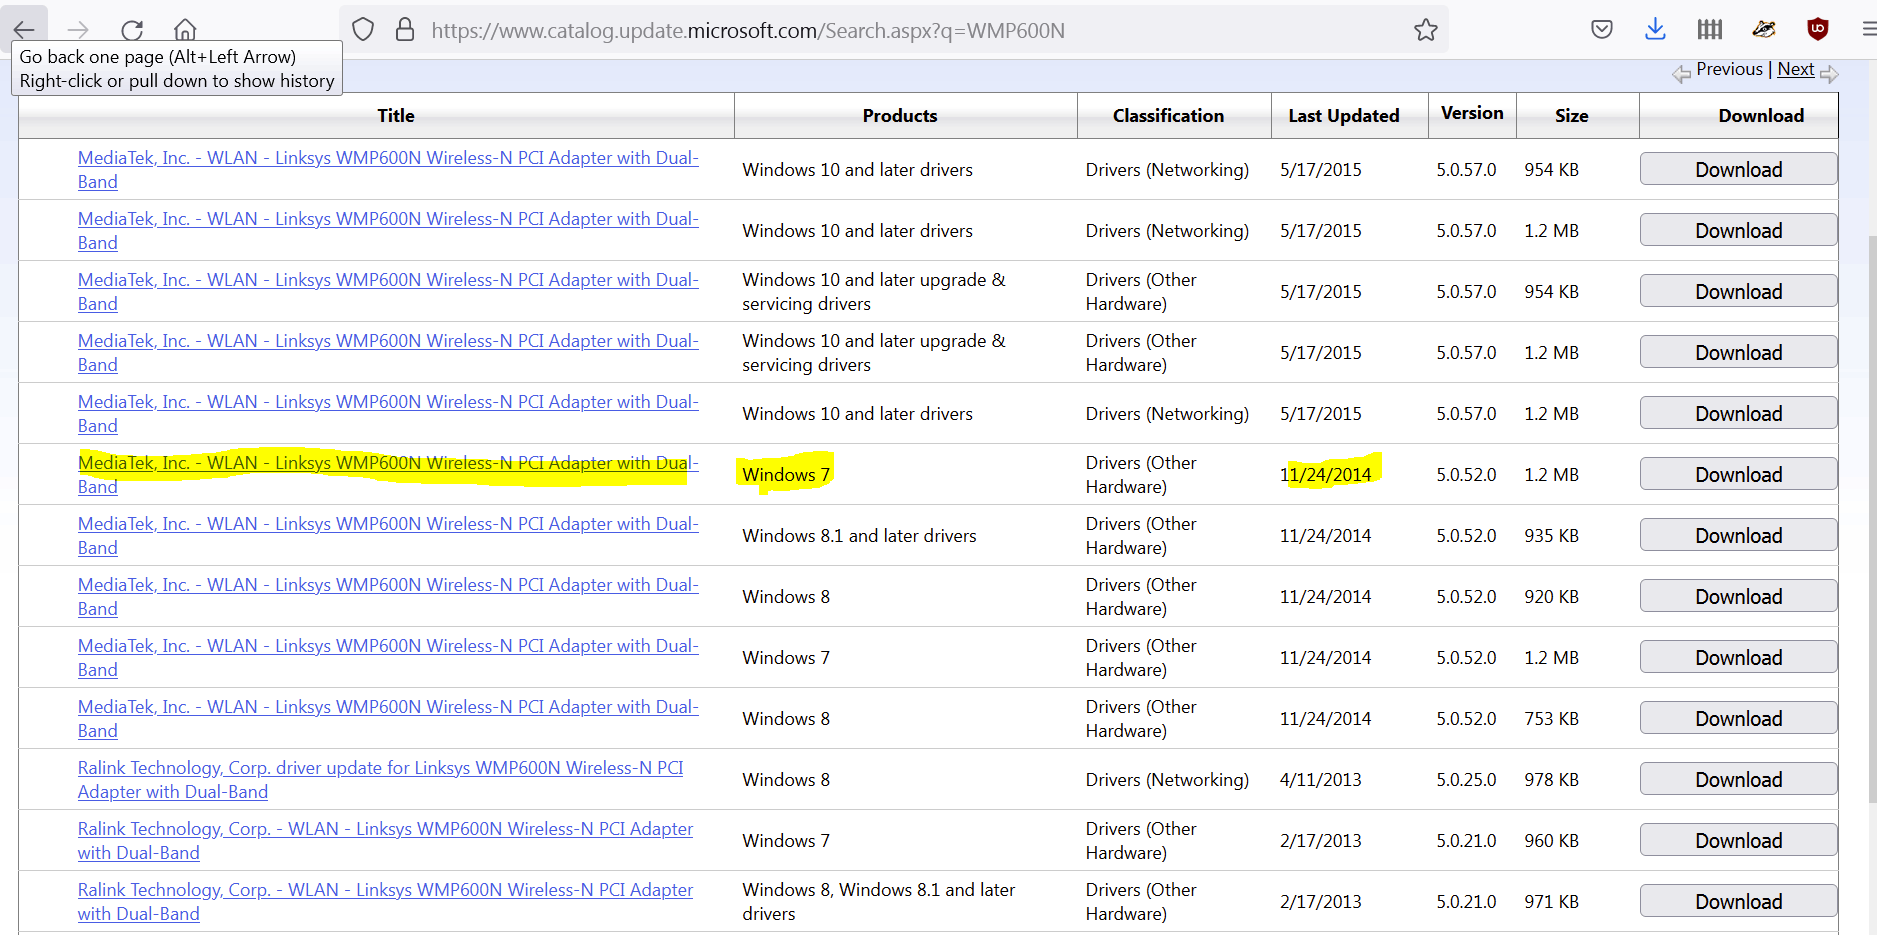Sort results by Products column

tap(900, 116)
